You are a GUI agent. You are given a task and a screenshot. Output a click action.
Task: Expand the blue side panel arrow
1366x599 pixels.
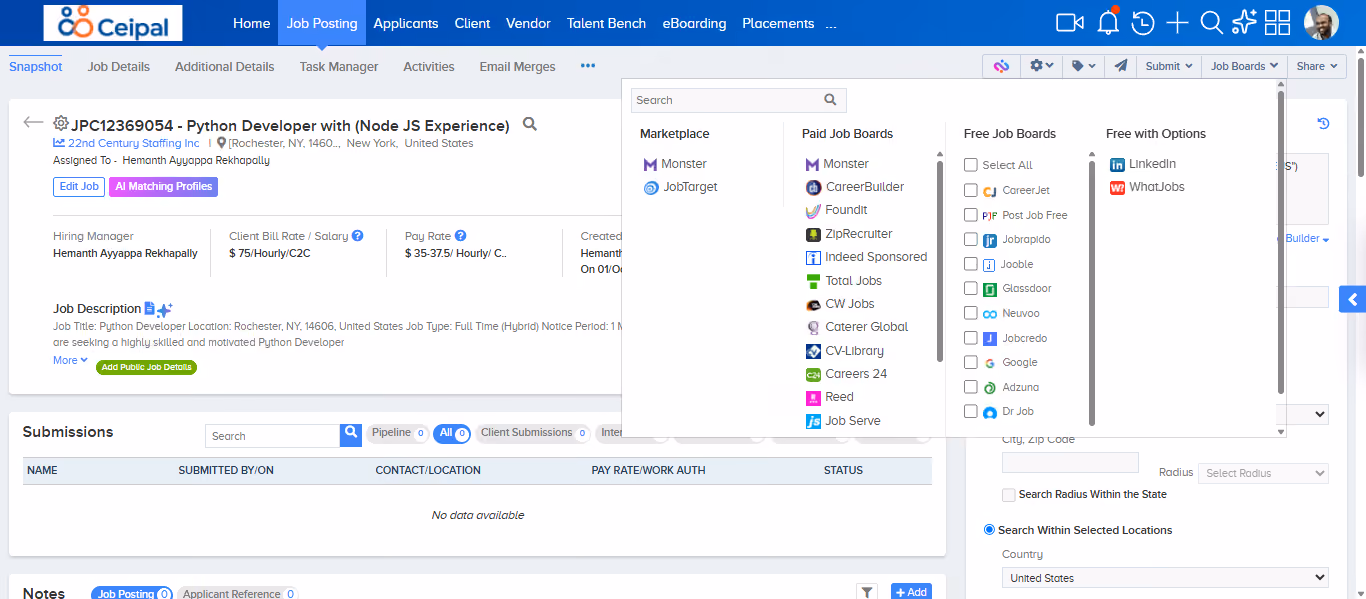pos(1352,299)
